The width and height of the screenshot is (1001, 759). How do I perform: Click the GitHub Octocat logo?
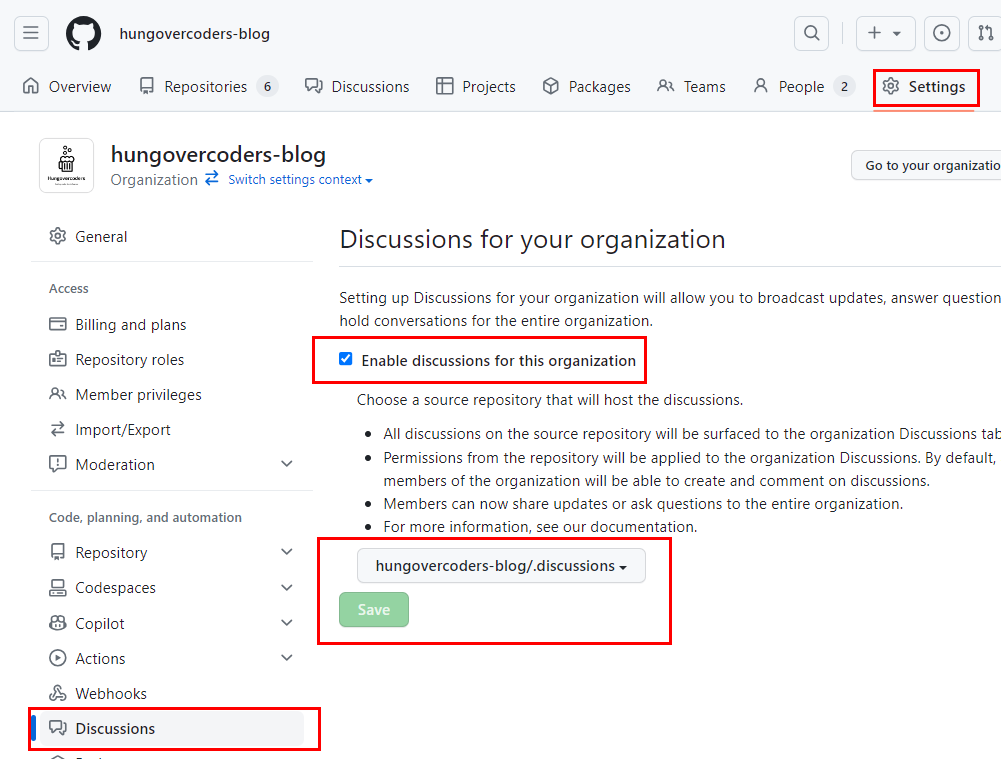[x=84, y=33]
